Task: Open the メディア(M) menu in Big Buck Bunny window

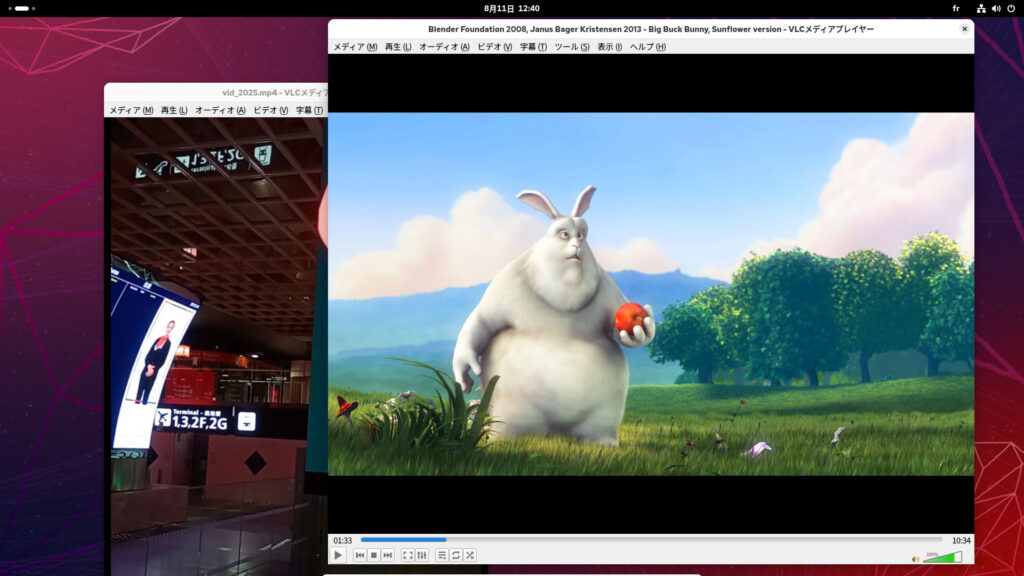Action: [355, 47]
